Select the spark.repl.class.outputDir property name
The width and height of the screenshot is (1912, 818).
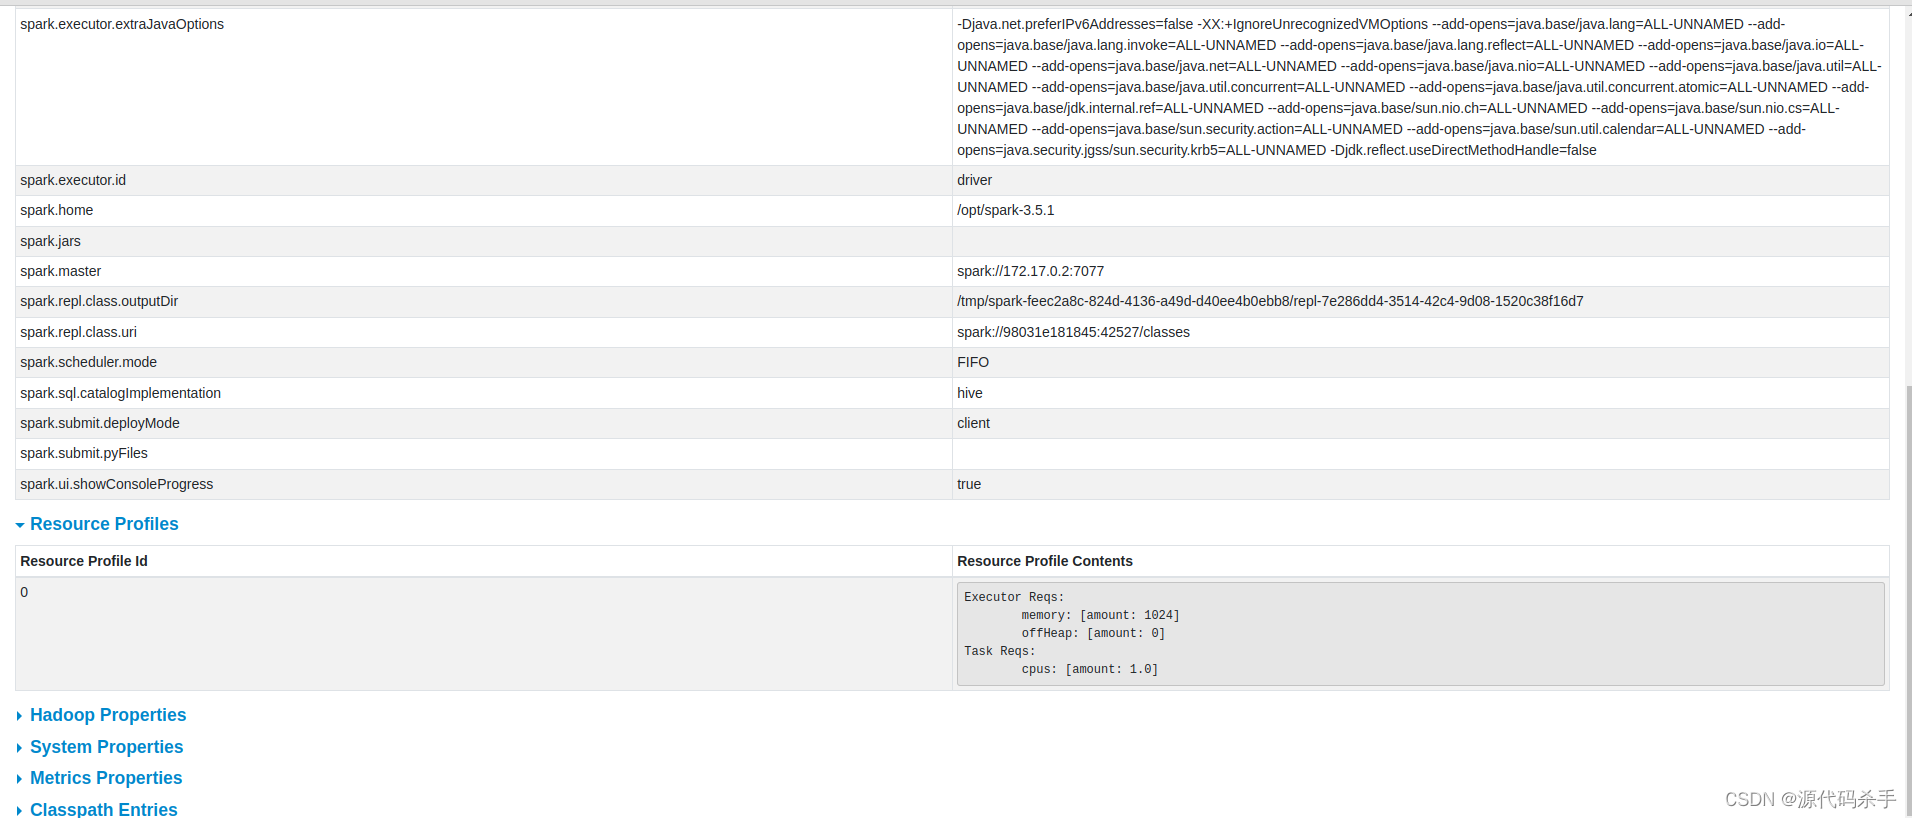tap(99, 301)
